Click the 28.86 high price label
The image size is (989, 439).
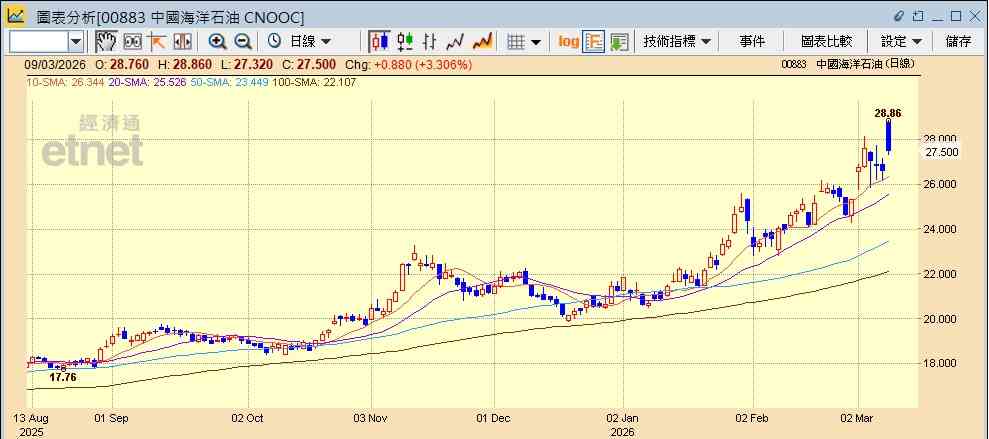[x=887, y=114]
